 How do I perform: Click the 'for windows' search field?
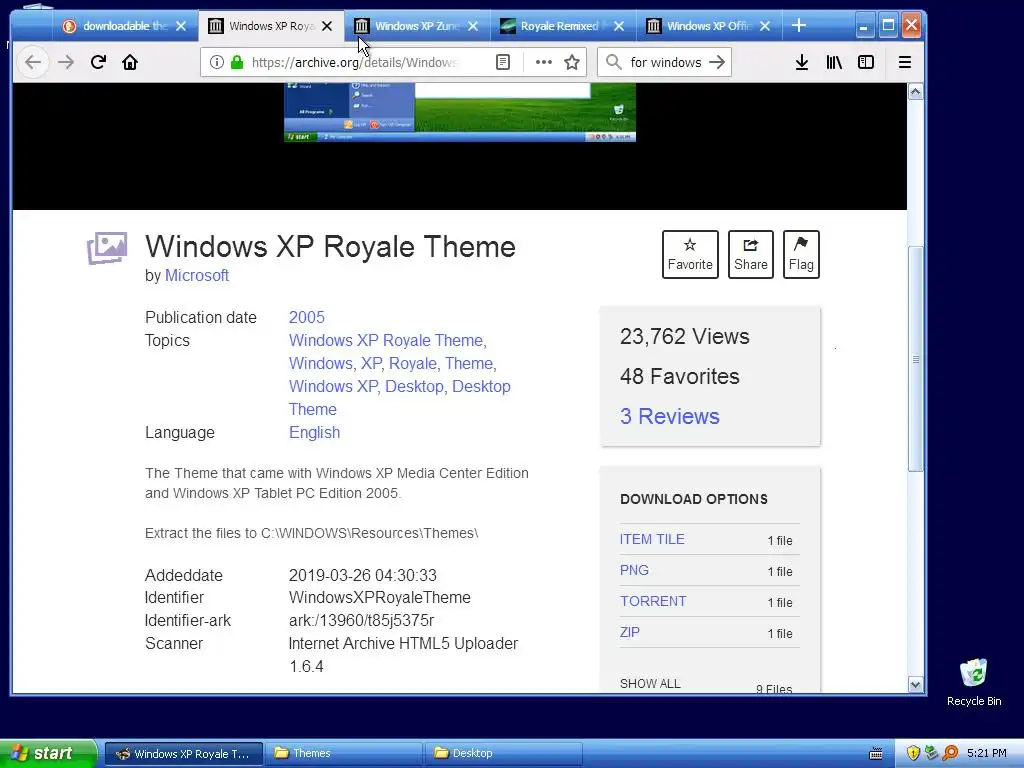665,62
